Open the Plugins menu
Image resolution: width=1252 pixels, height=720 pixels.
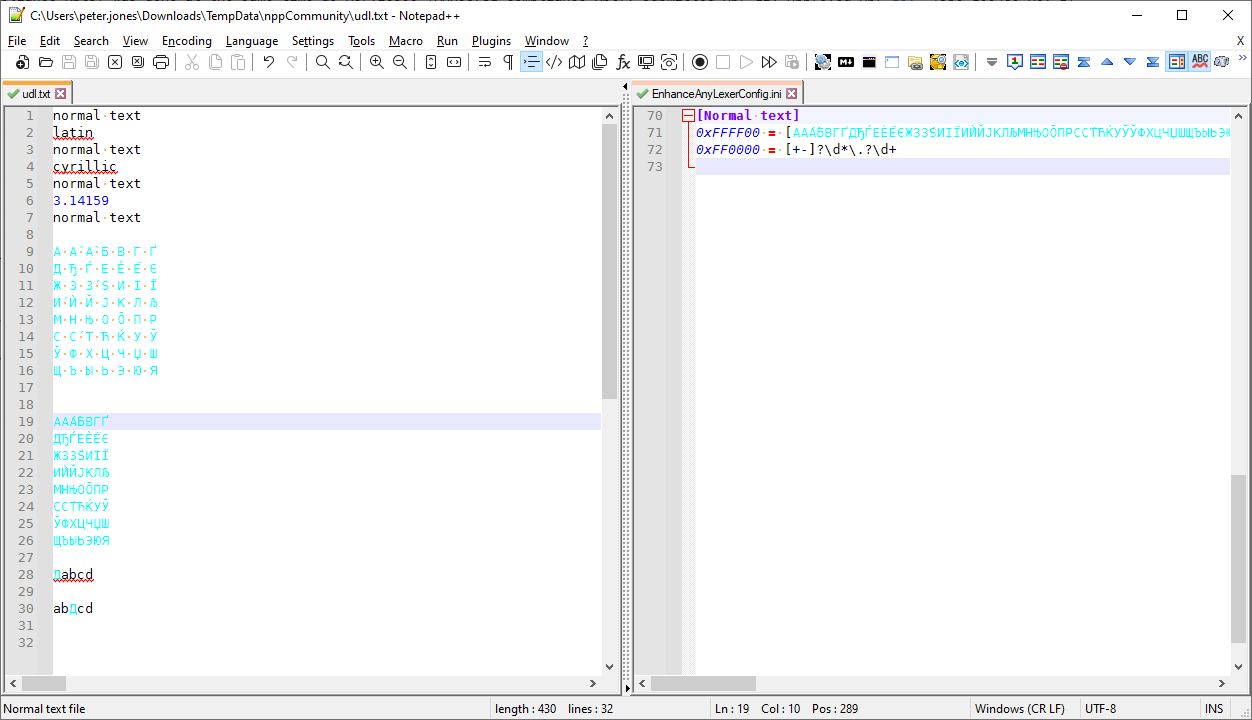coord(491,41)
